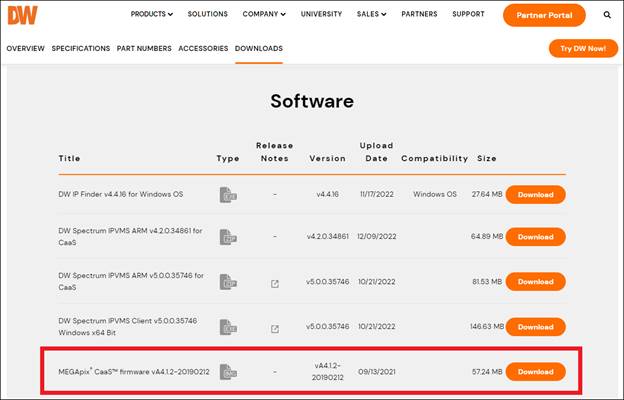Expand the Company menu
The height and width of the screenshot is (400, 624).
tap(264, 14)
